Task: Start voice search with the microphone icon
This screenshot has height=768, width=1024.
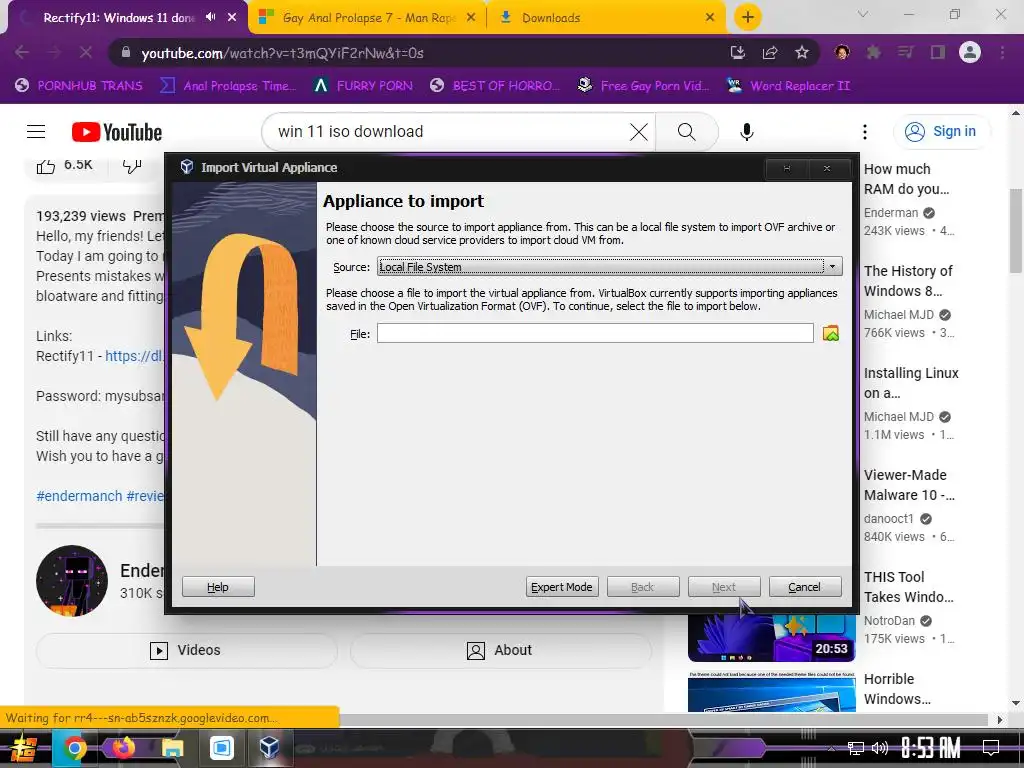Action: (746, 132)
